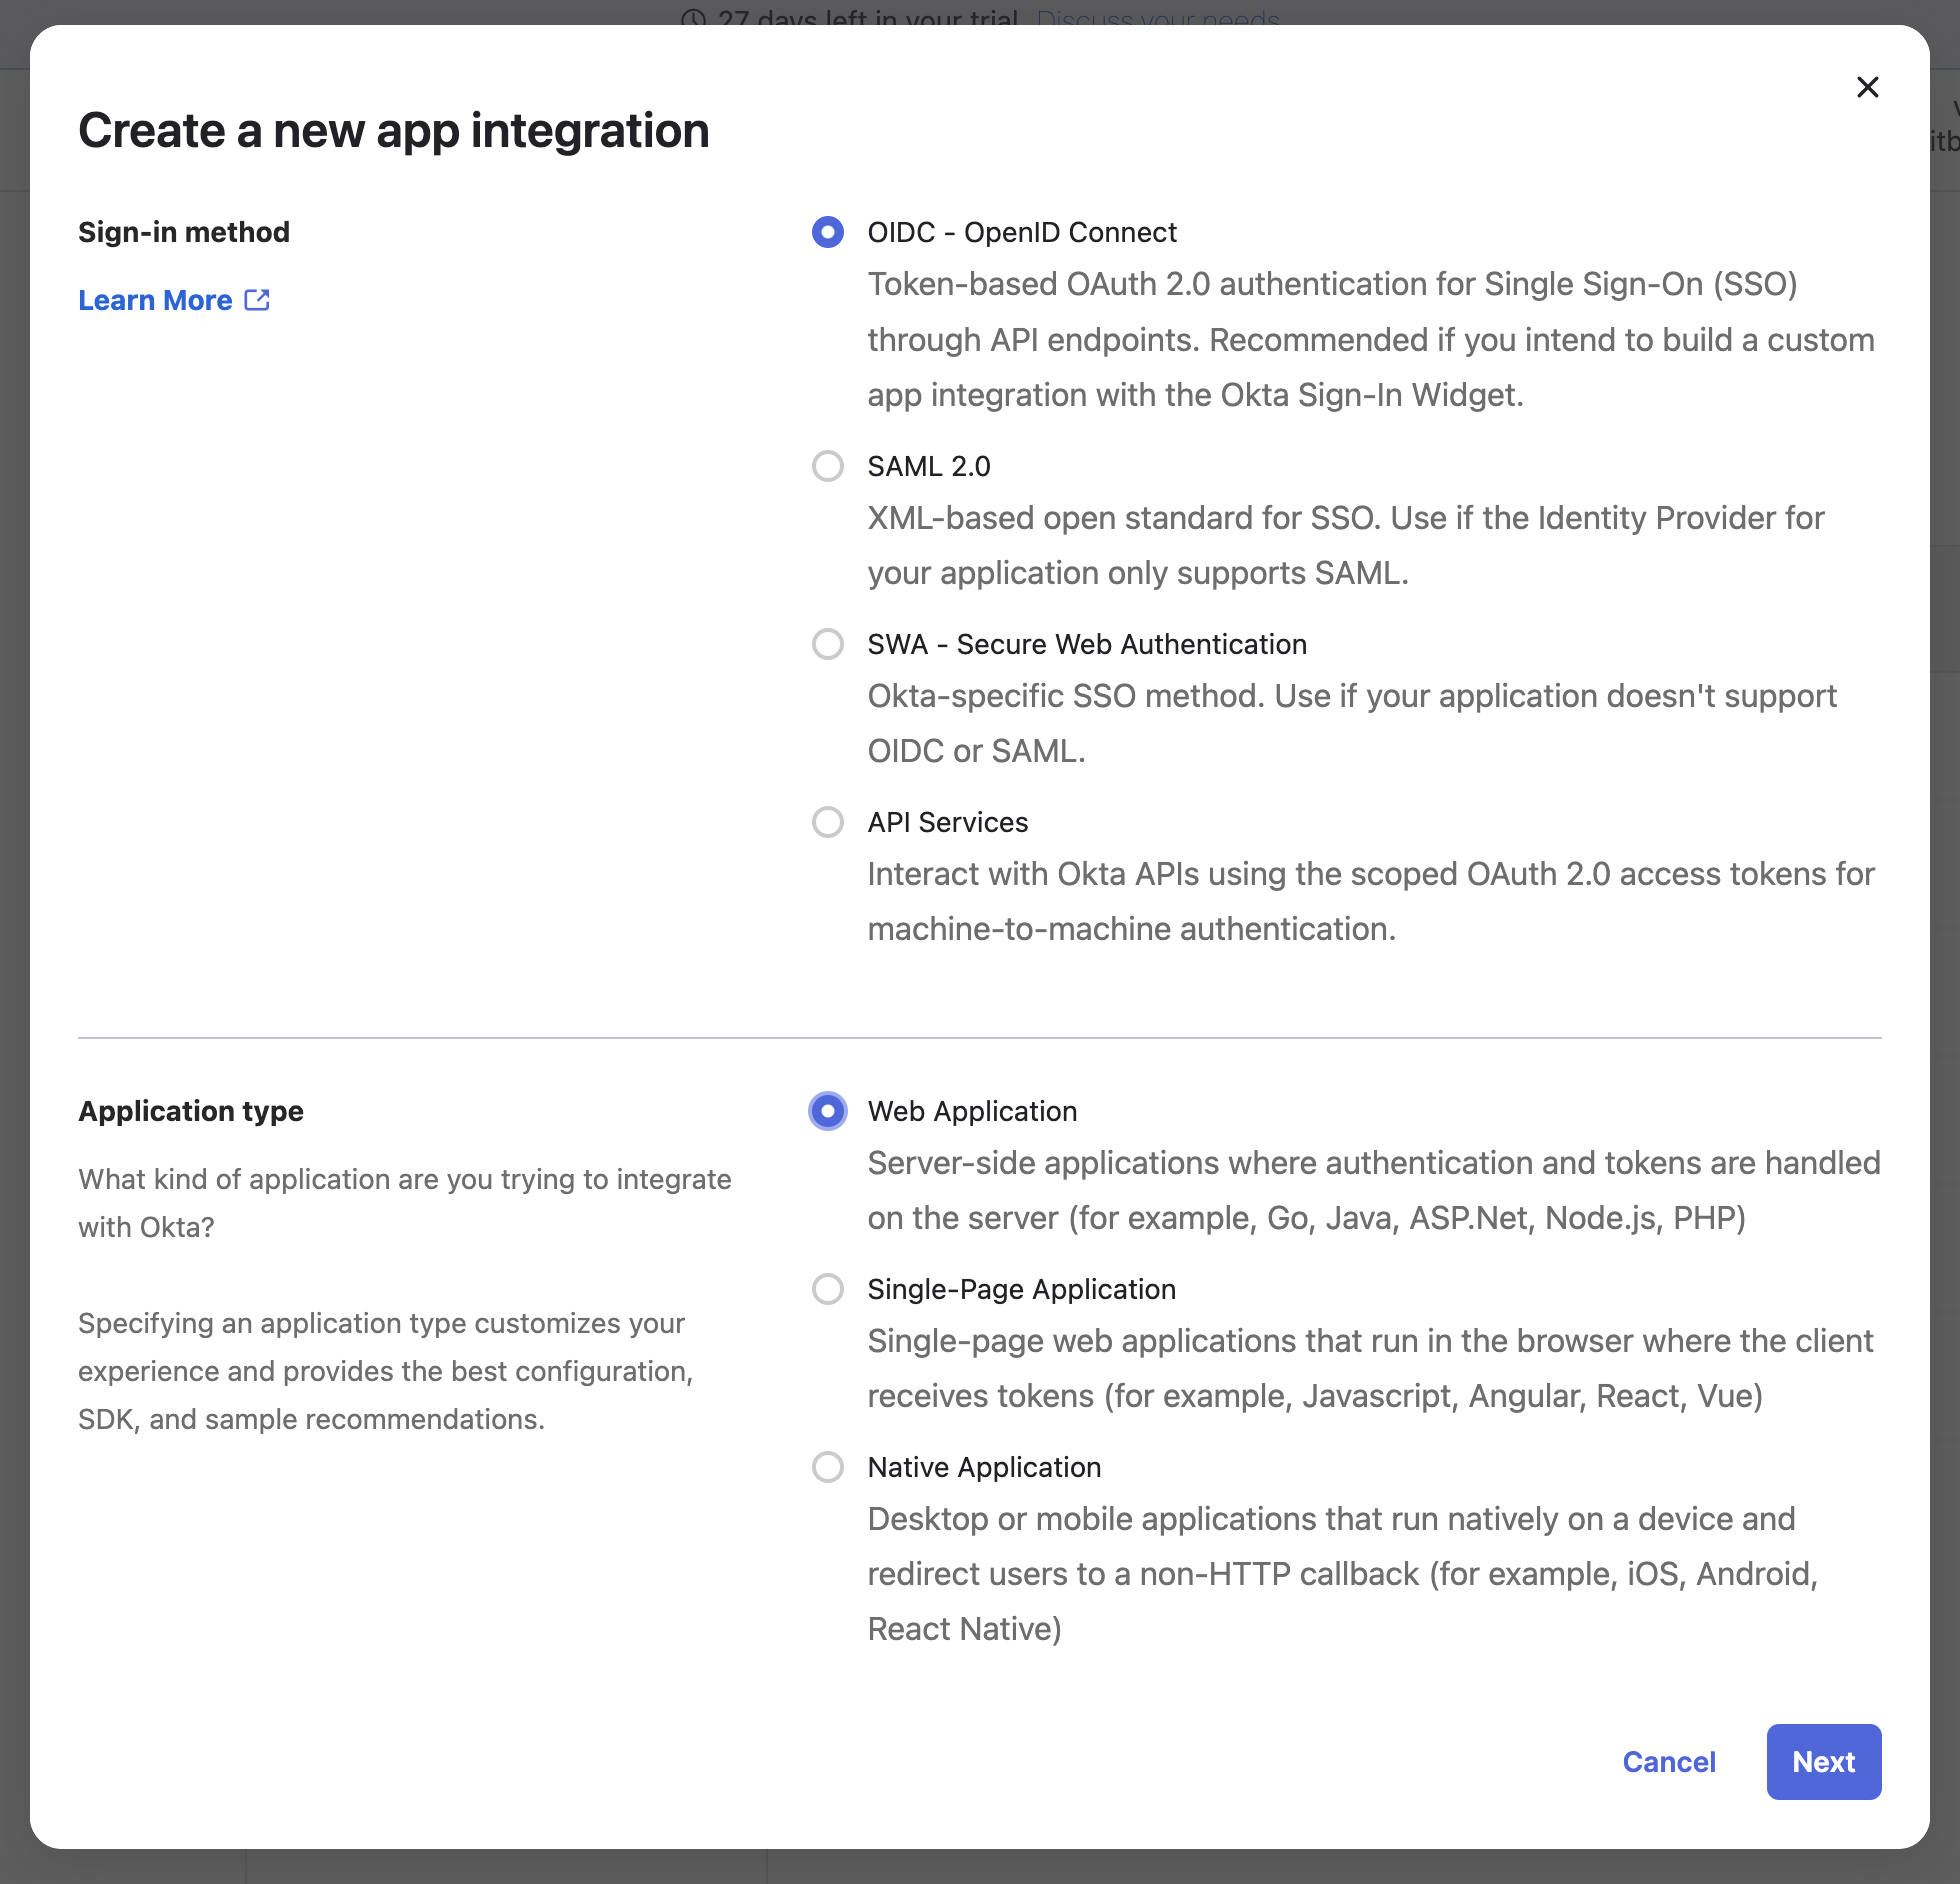The image size is (1960, 1884).
Task: Select the Web Application radio button
Action: pyautogui.click(x=827, y=1111)
